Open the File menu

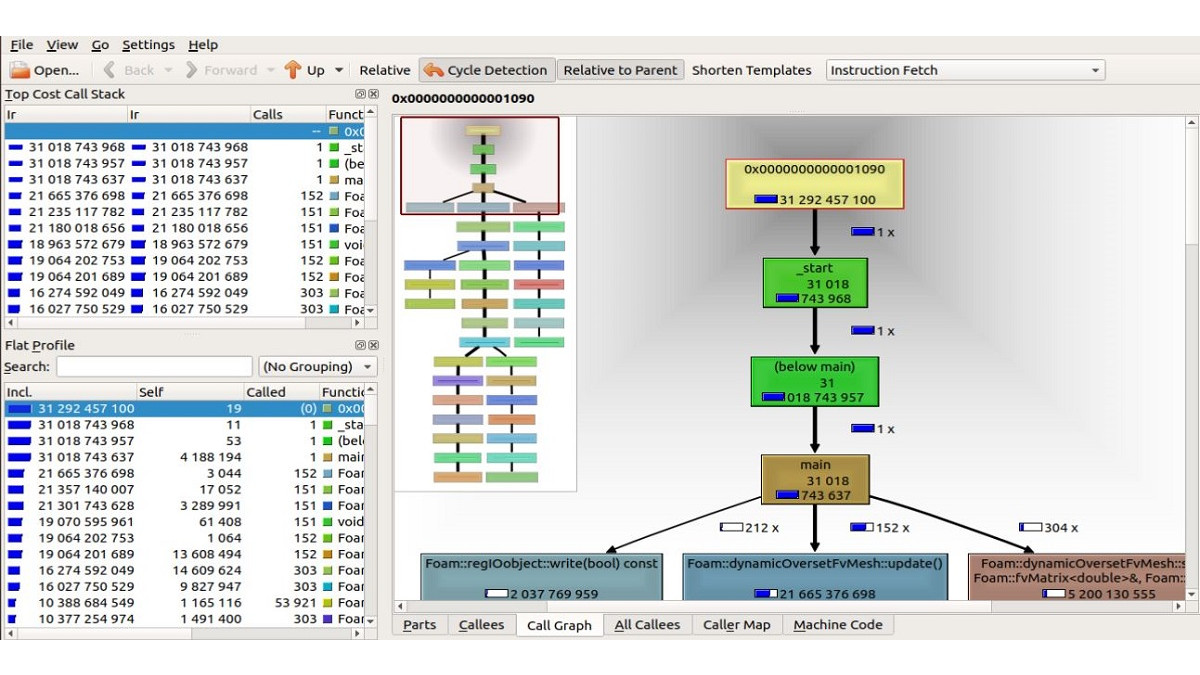22,45
